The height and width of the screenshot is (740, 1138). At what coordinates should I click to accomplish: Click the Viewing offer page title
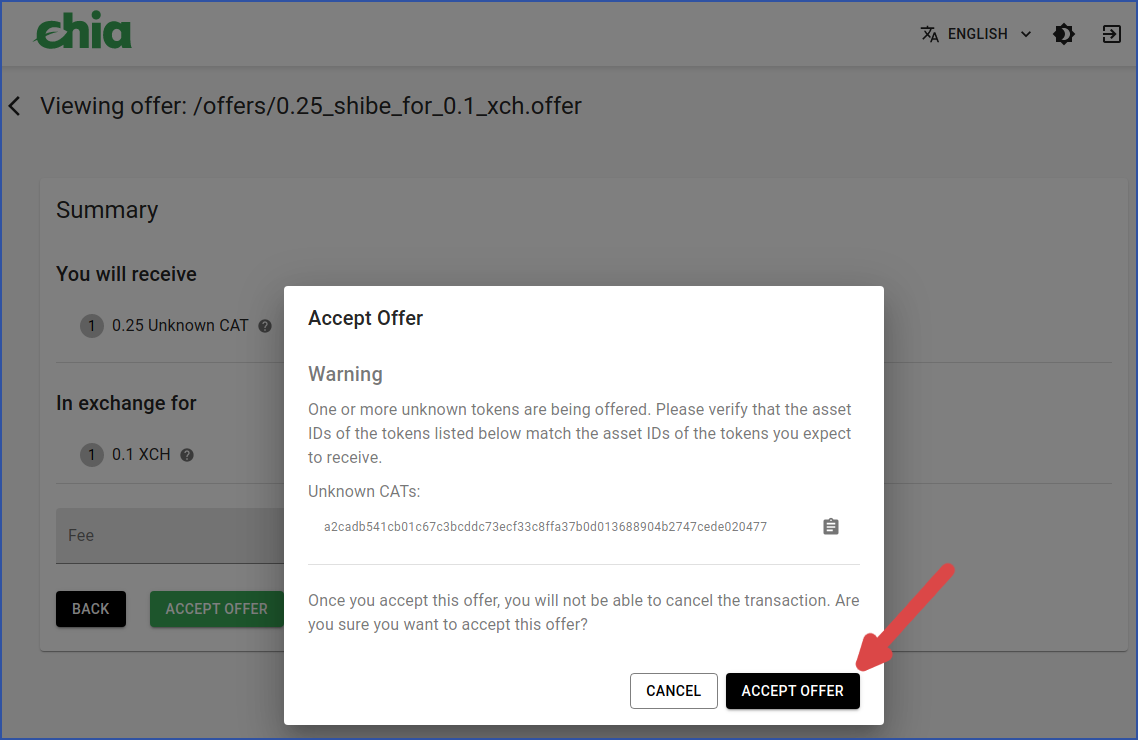click(x=311, y=106)
